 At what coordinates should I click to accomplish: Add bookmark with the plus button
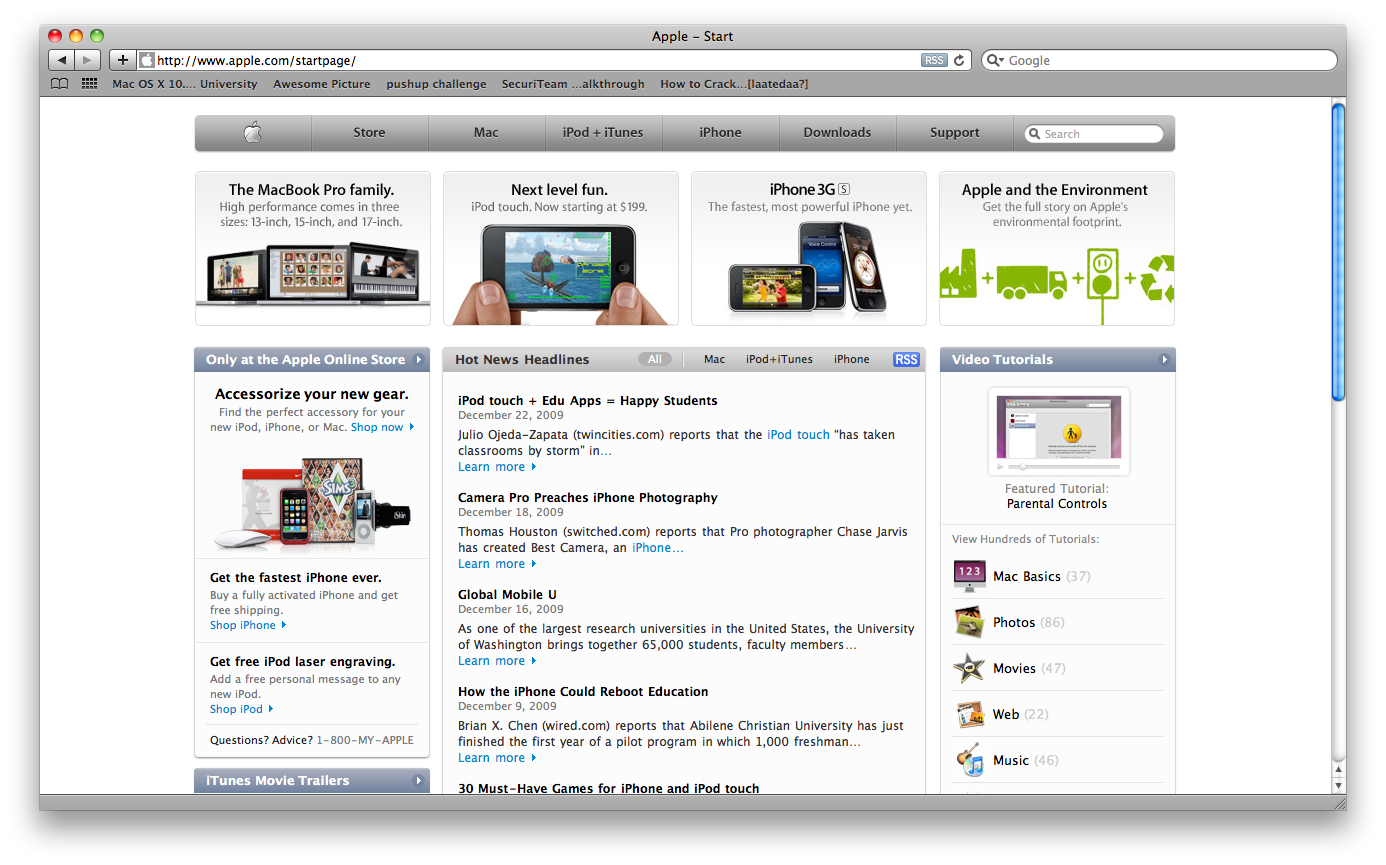[122, 60]
